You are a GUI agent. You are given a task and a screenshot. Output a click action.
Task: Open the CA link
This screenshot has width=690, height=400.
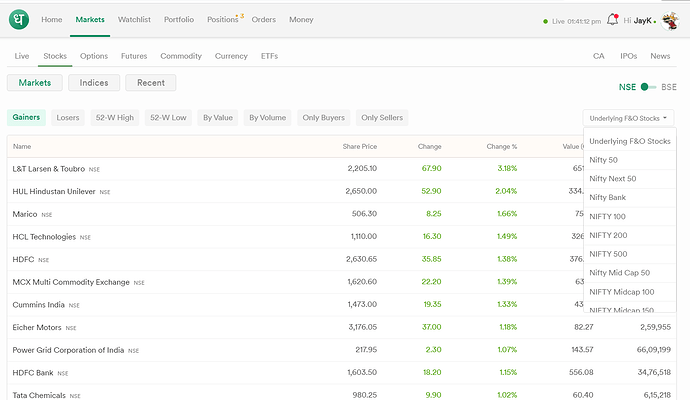598,56
